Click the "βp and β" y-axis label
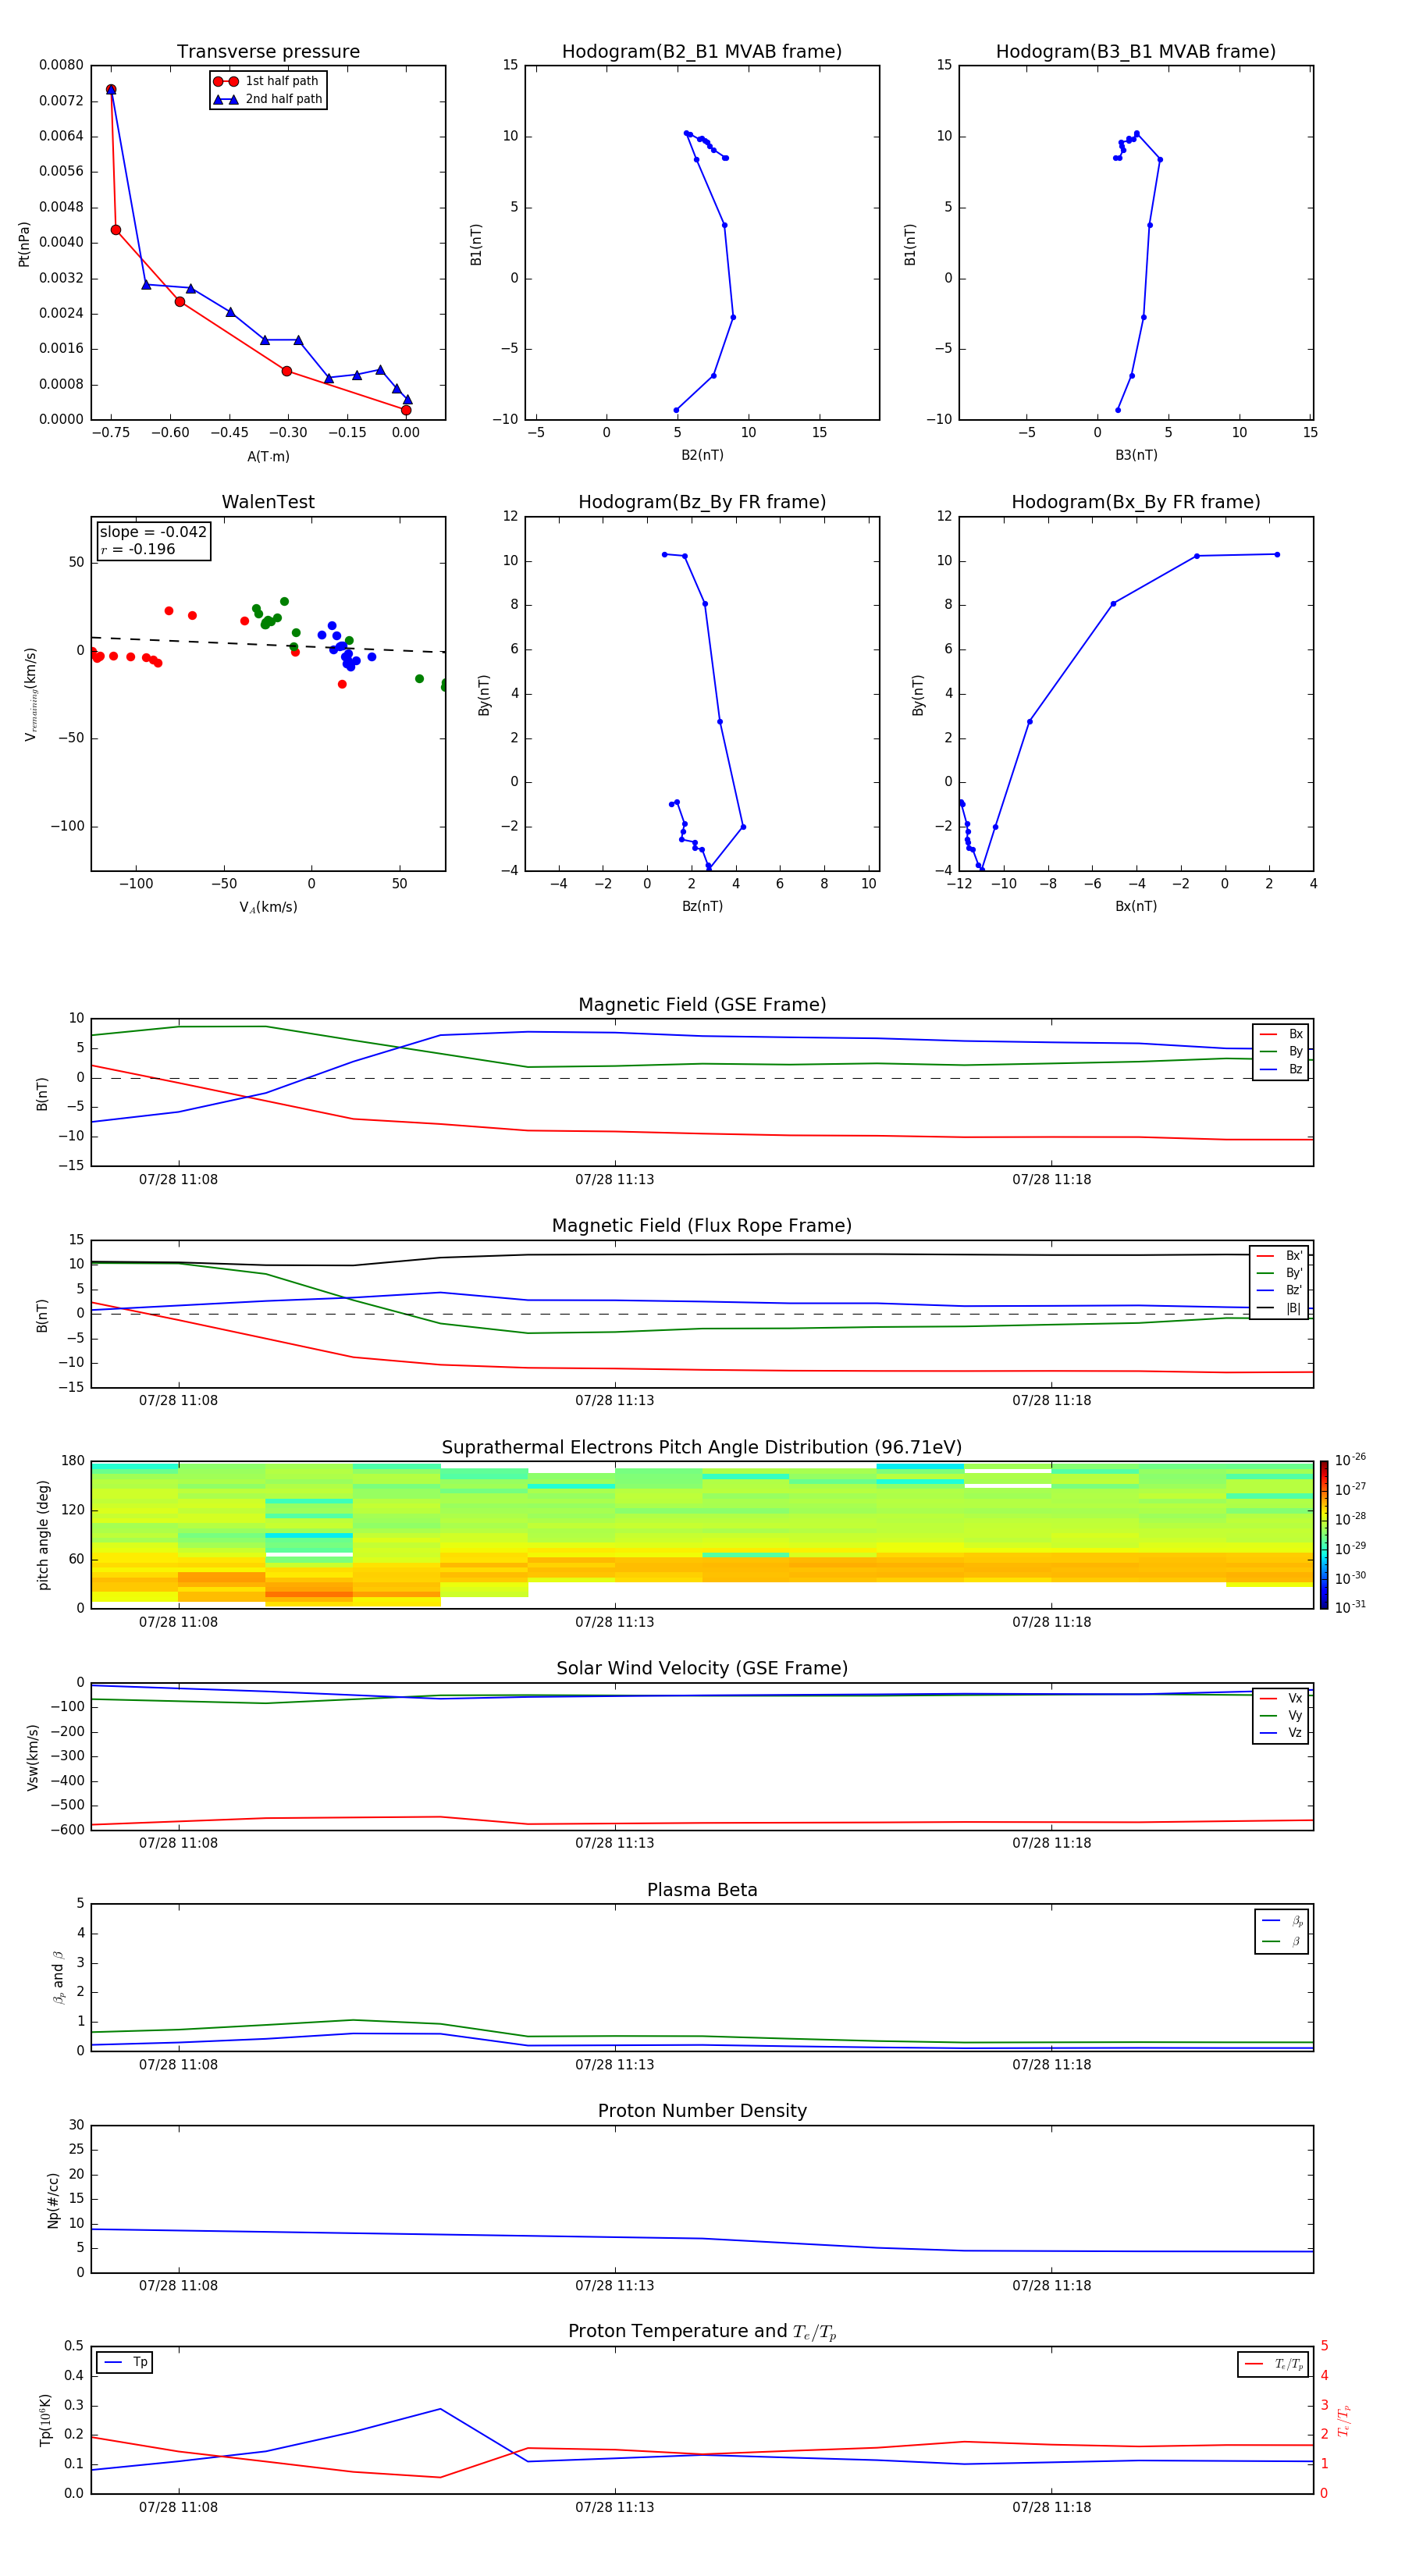The width and height of the screenshot is (1405, 2576). tap(58, 1978)
